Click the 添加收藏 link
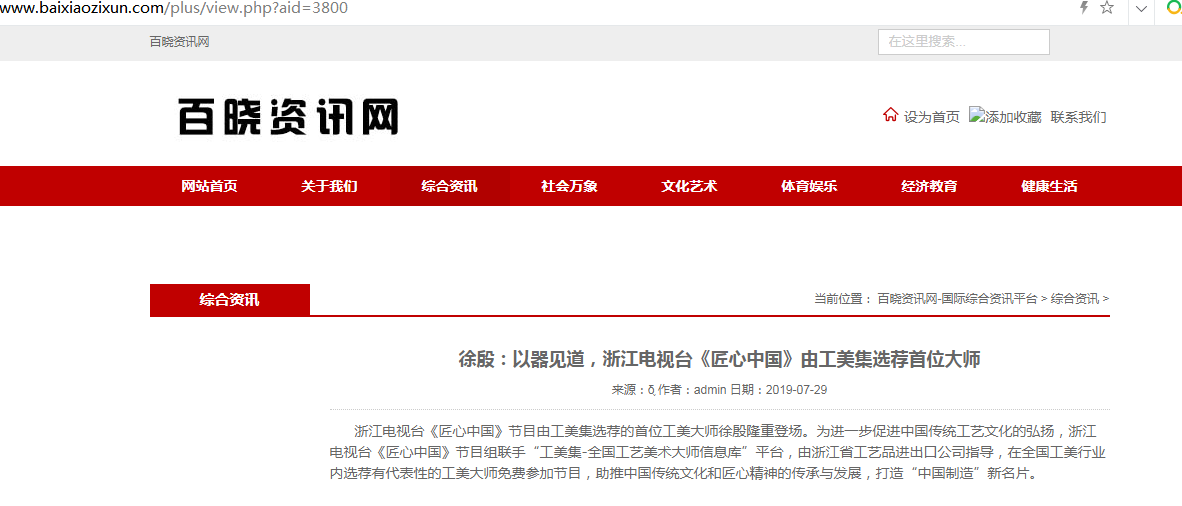 [x=1014, y=117]
